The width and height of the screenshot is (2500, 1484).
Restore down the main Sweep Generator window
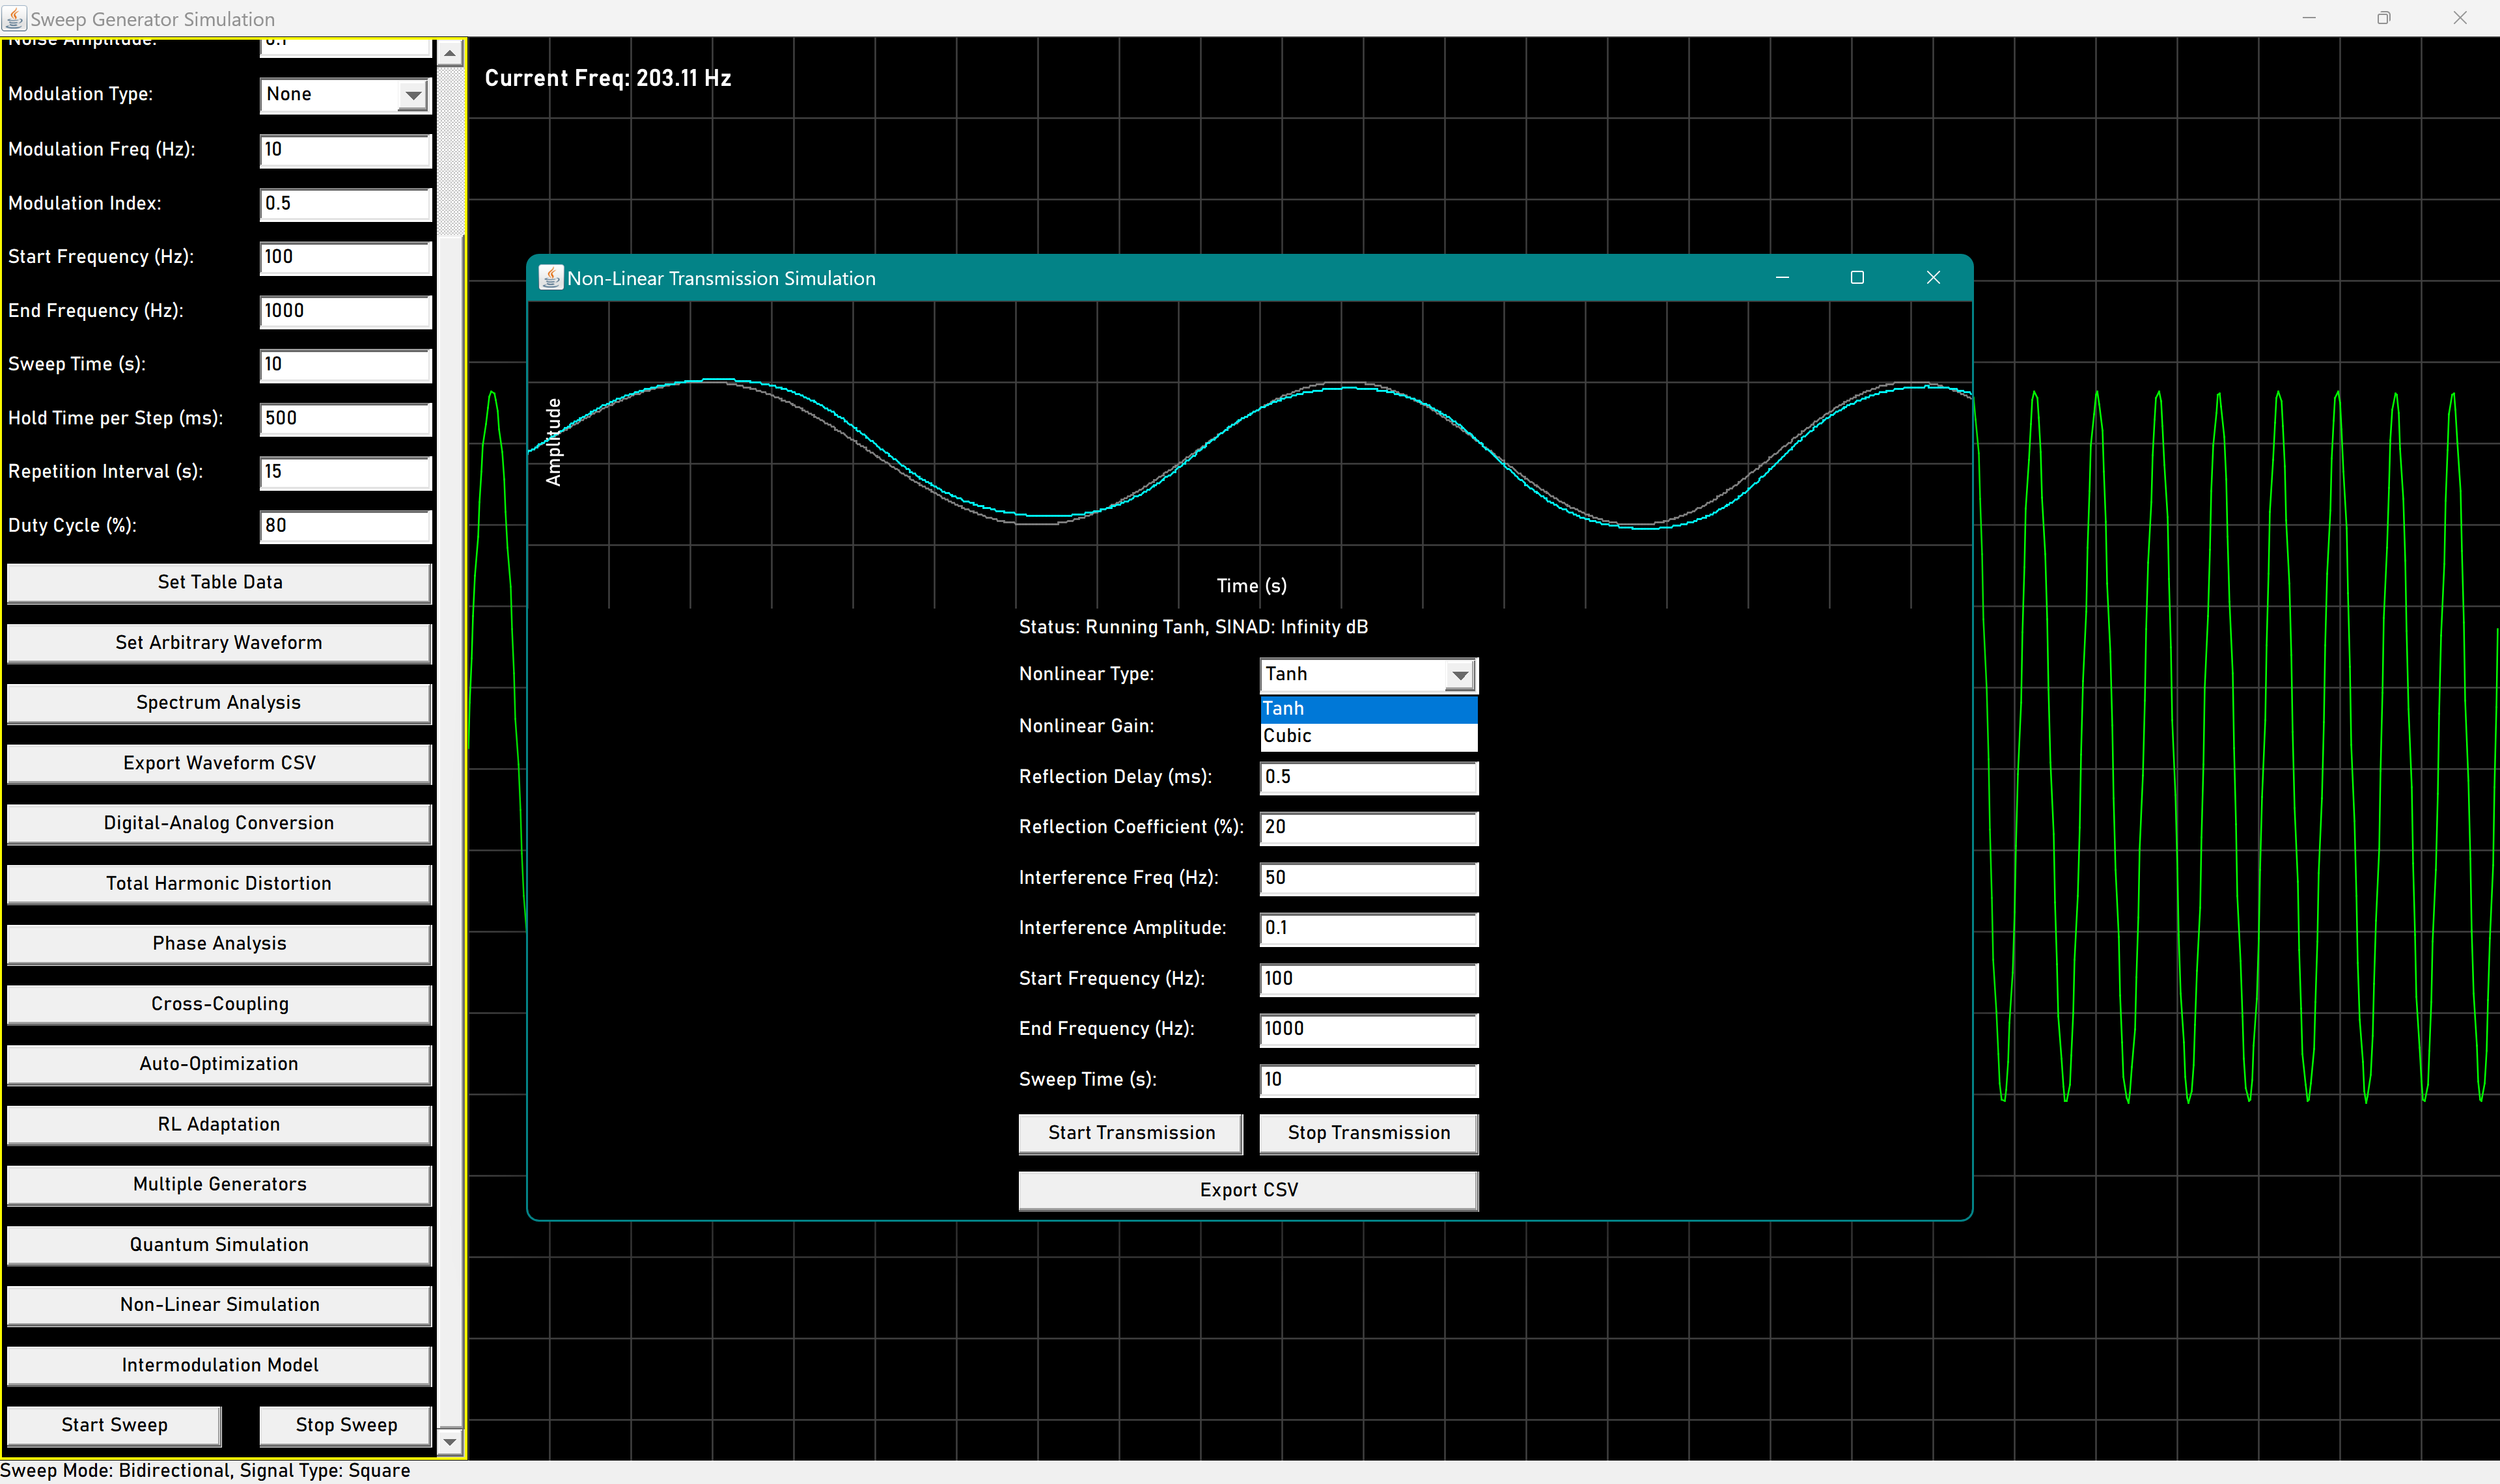2383,18
